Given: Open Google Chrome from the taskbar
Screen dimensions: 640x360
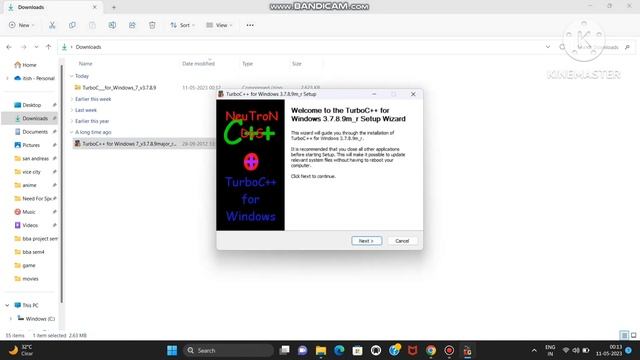Looking at the screenshot, I should (431, 351).
